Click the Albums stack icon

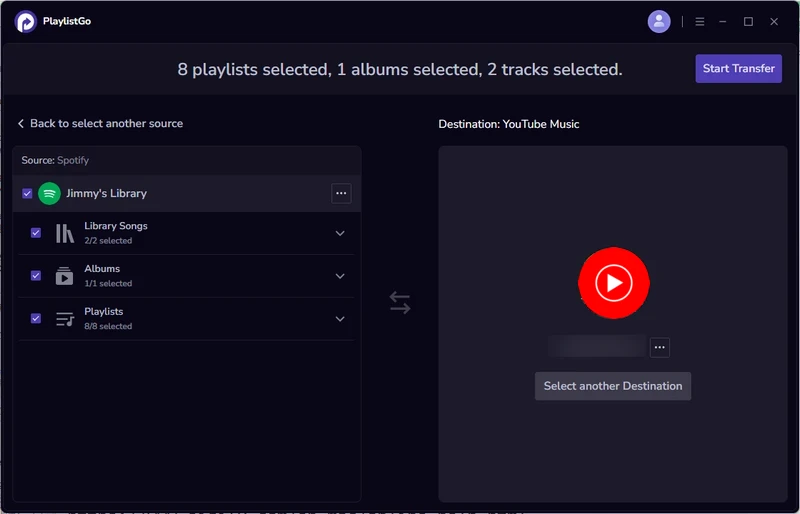pyautogui.click(x=64, y=276)
